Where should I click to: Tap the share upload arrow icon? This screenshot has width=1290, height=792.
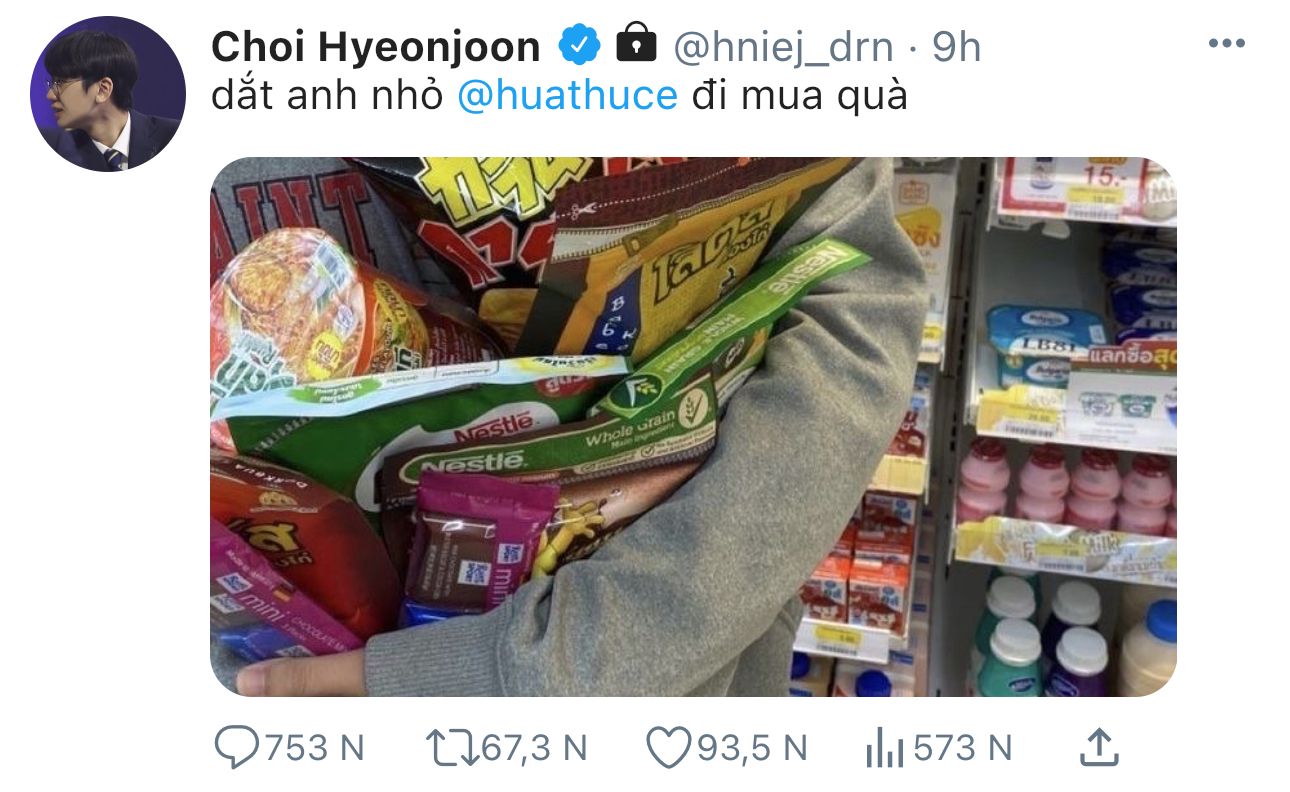coord(1098,746)
